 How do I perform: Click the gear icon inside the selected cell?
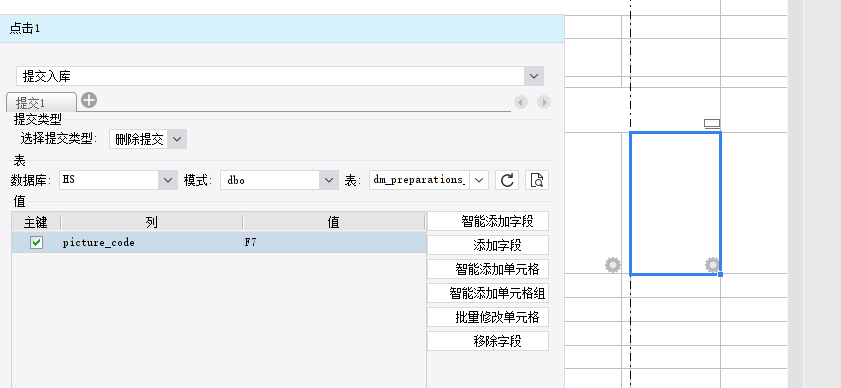pos(712,265)
